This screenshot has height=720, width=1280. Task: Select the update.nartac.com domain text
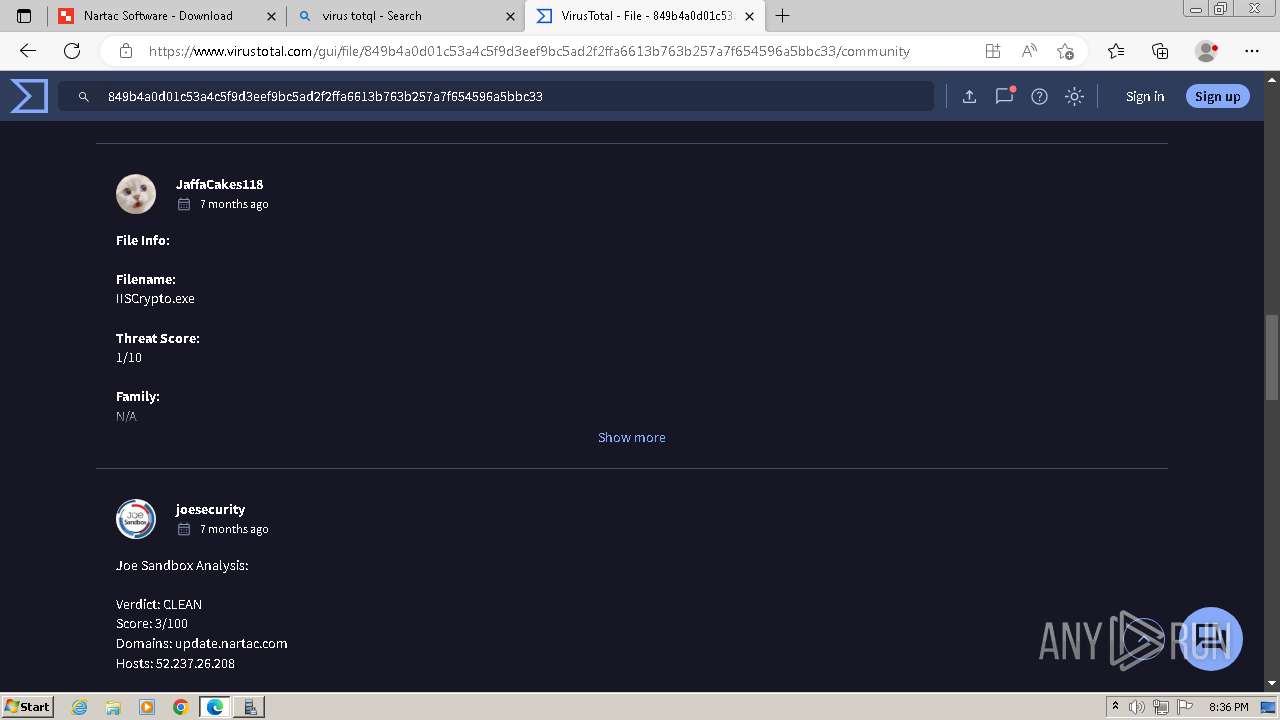pos(231,643)
